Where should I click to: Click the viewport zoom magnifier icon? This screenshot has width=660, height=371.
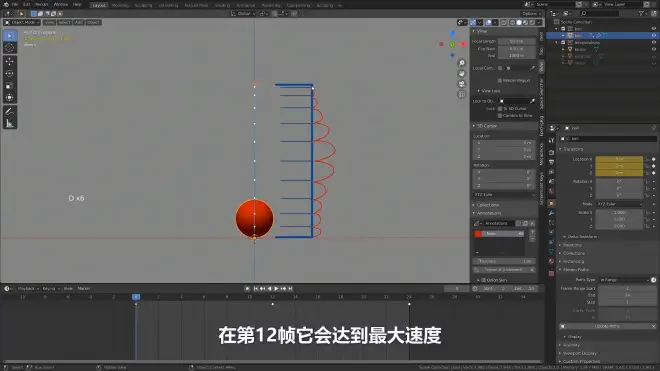(462, 63)
